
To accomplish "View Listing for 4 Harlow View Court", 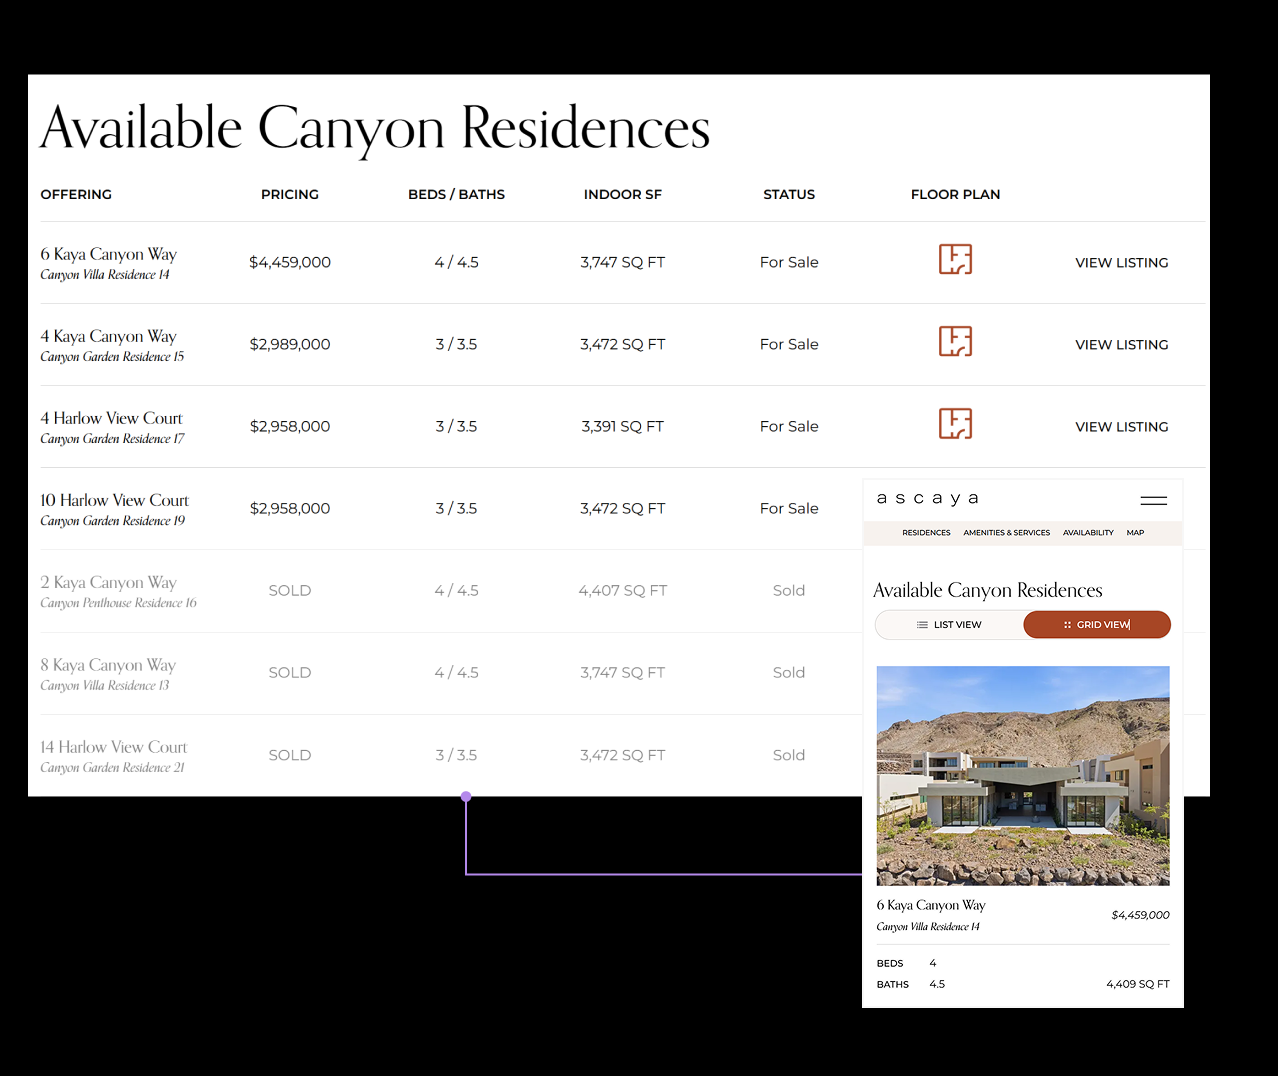I will 1121,427.
